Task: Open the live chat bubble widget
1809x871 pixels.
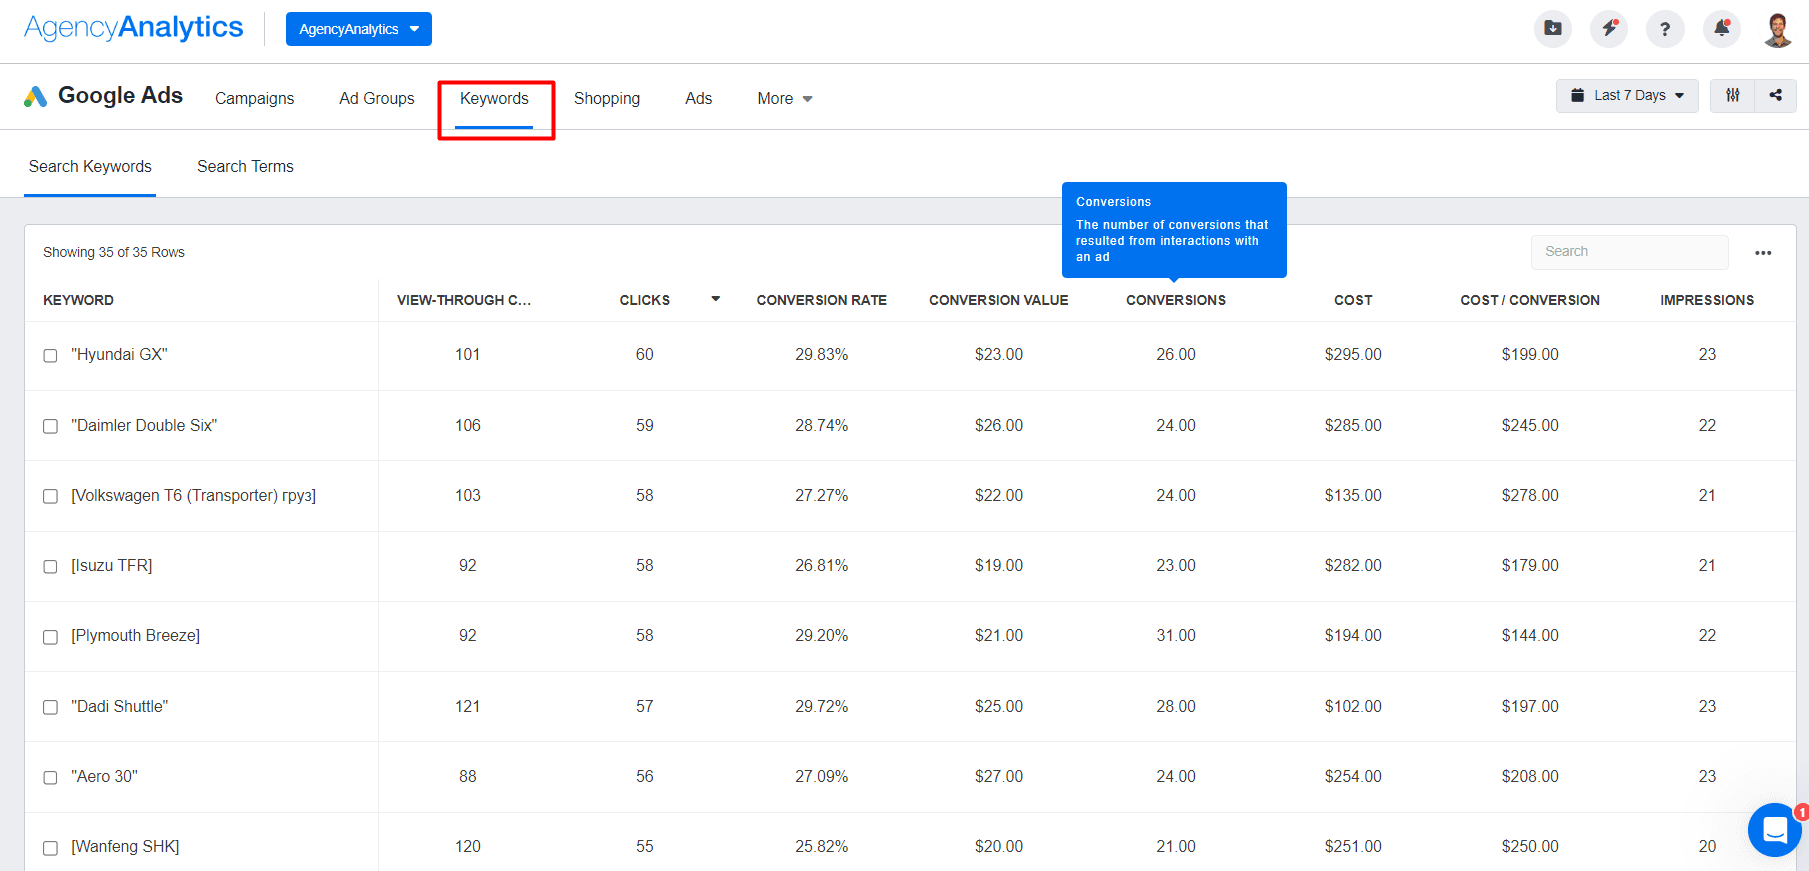Action: click(1775, 830)
